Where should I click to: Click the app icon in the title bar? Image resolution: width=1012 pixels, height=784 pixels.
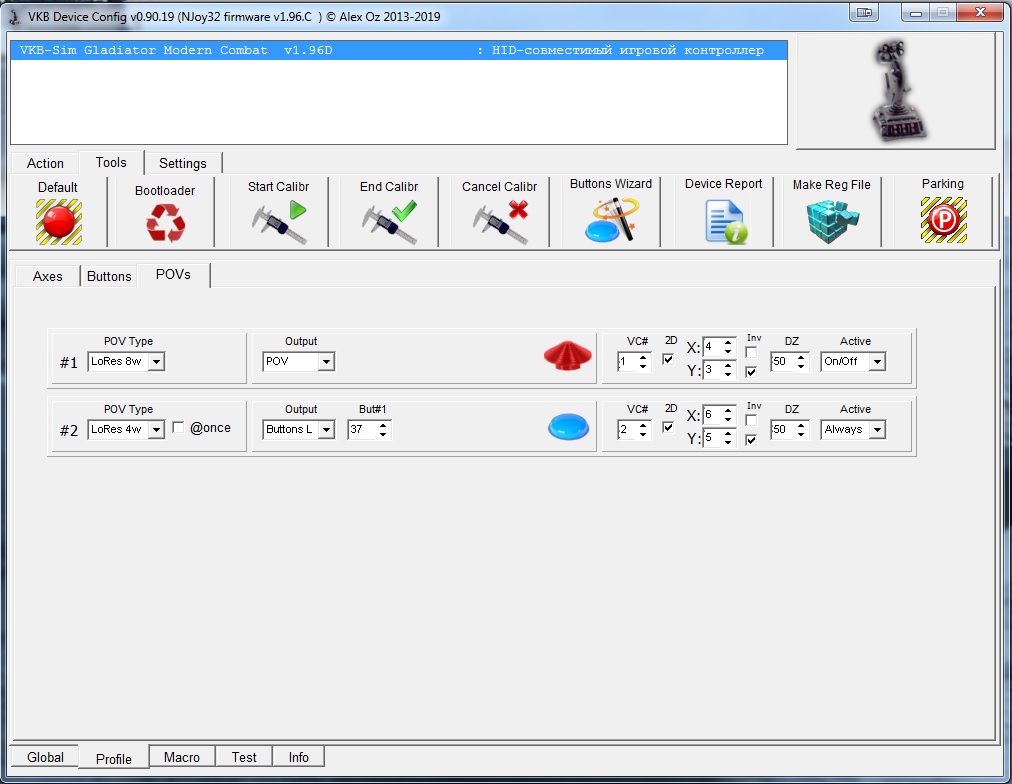14,17
